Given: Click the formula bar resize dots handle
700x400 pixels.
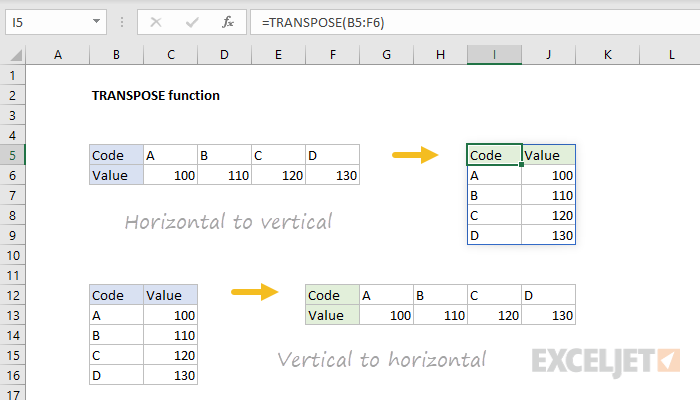Looking at the screenshot, I should pyautogui.click(x=122, y=22).
